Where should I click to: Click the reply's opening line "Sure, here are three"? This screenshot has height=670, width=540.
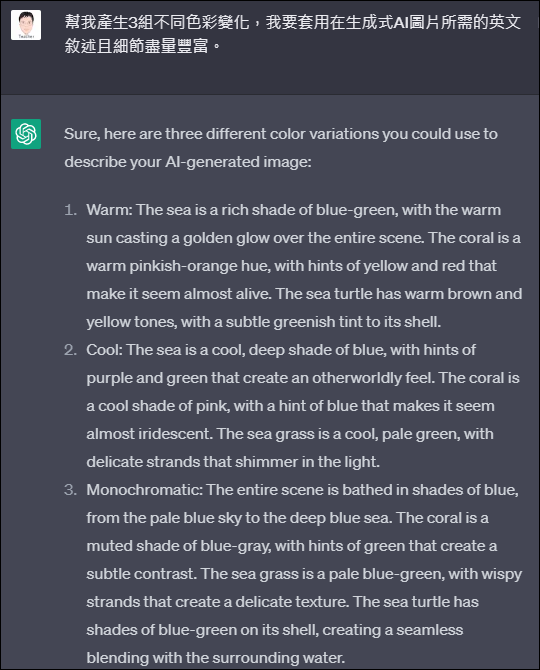tap(133, 134)
